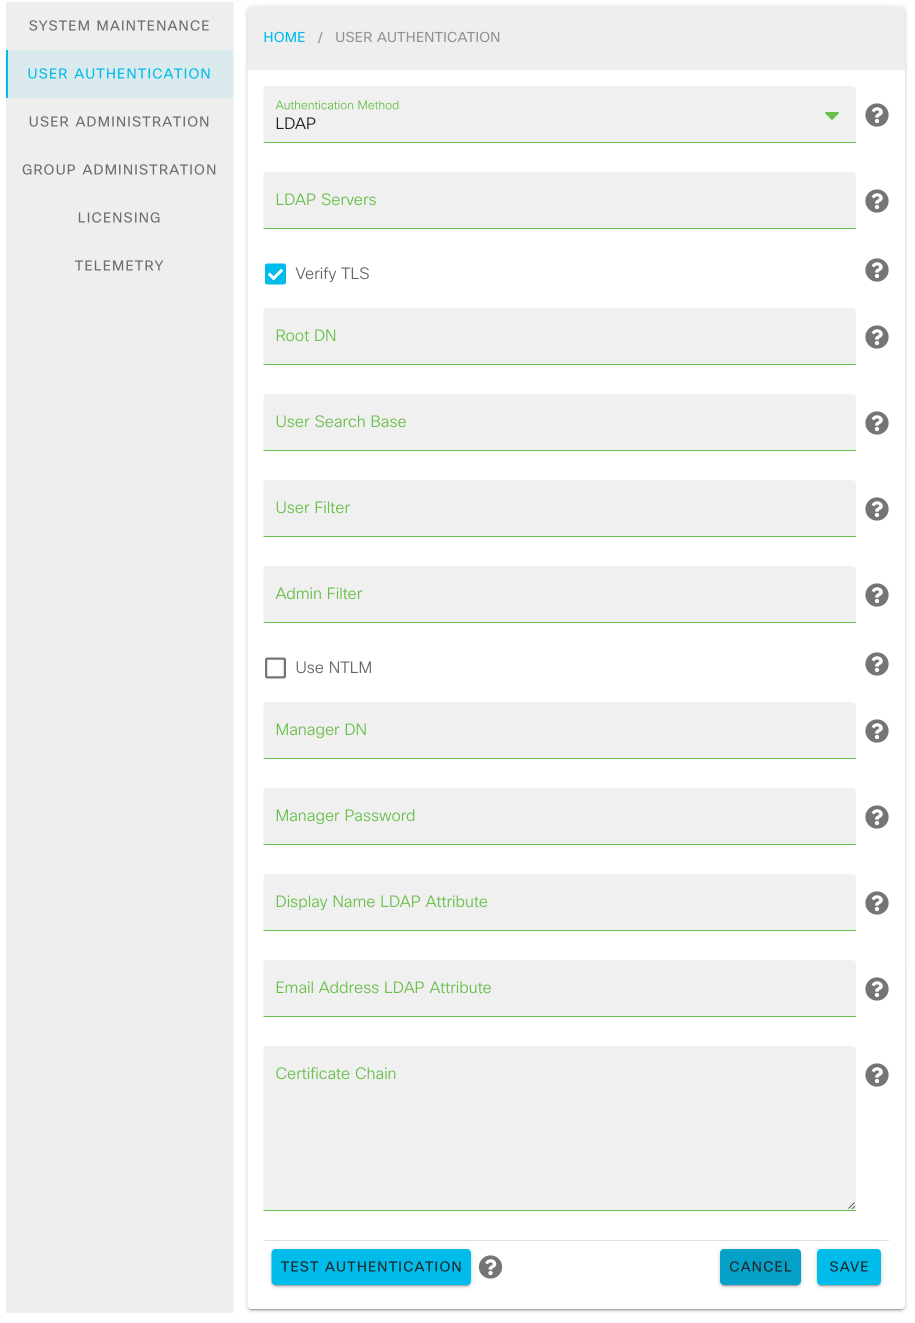Follow the HOME breadcrumb link
The image size is (915, 1323).
(x=284, y=37)
